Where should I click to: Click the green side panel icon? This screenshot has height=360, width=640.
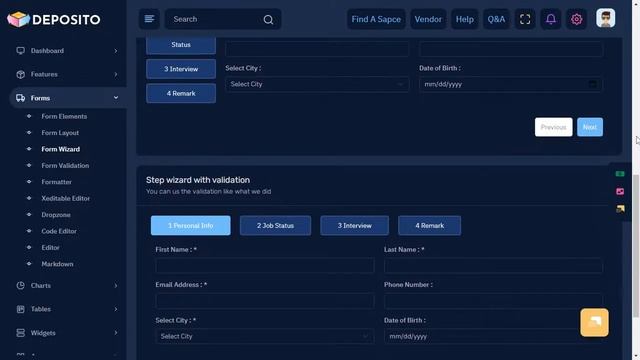point(620,174)
